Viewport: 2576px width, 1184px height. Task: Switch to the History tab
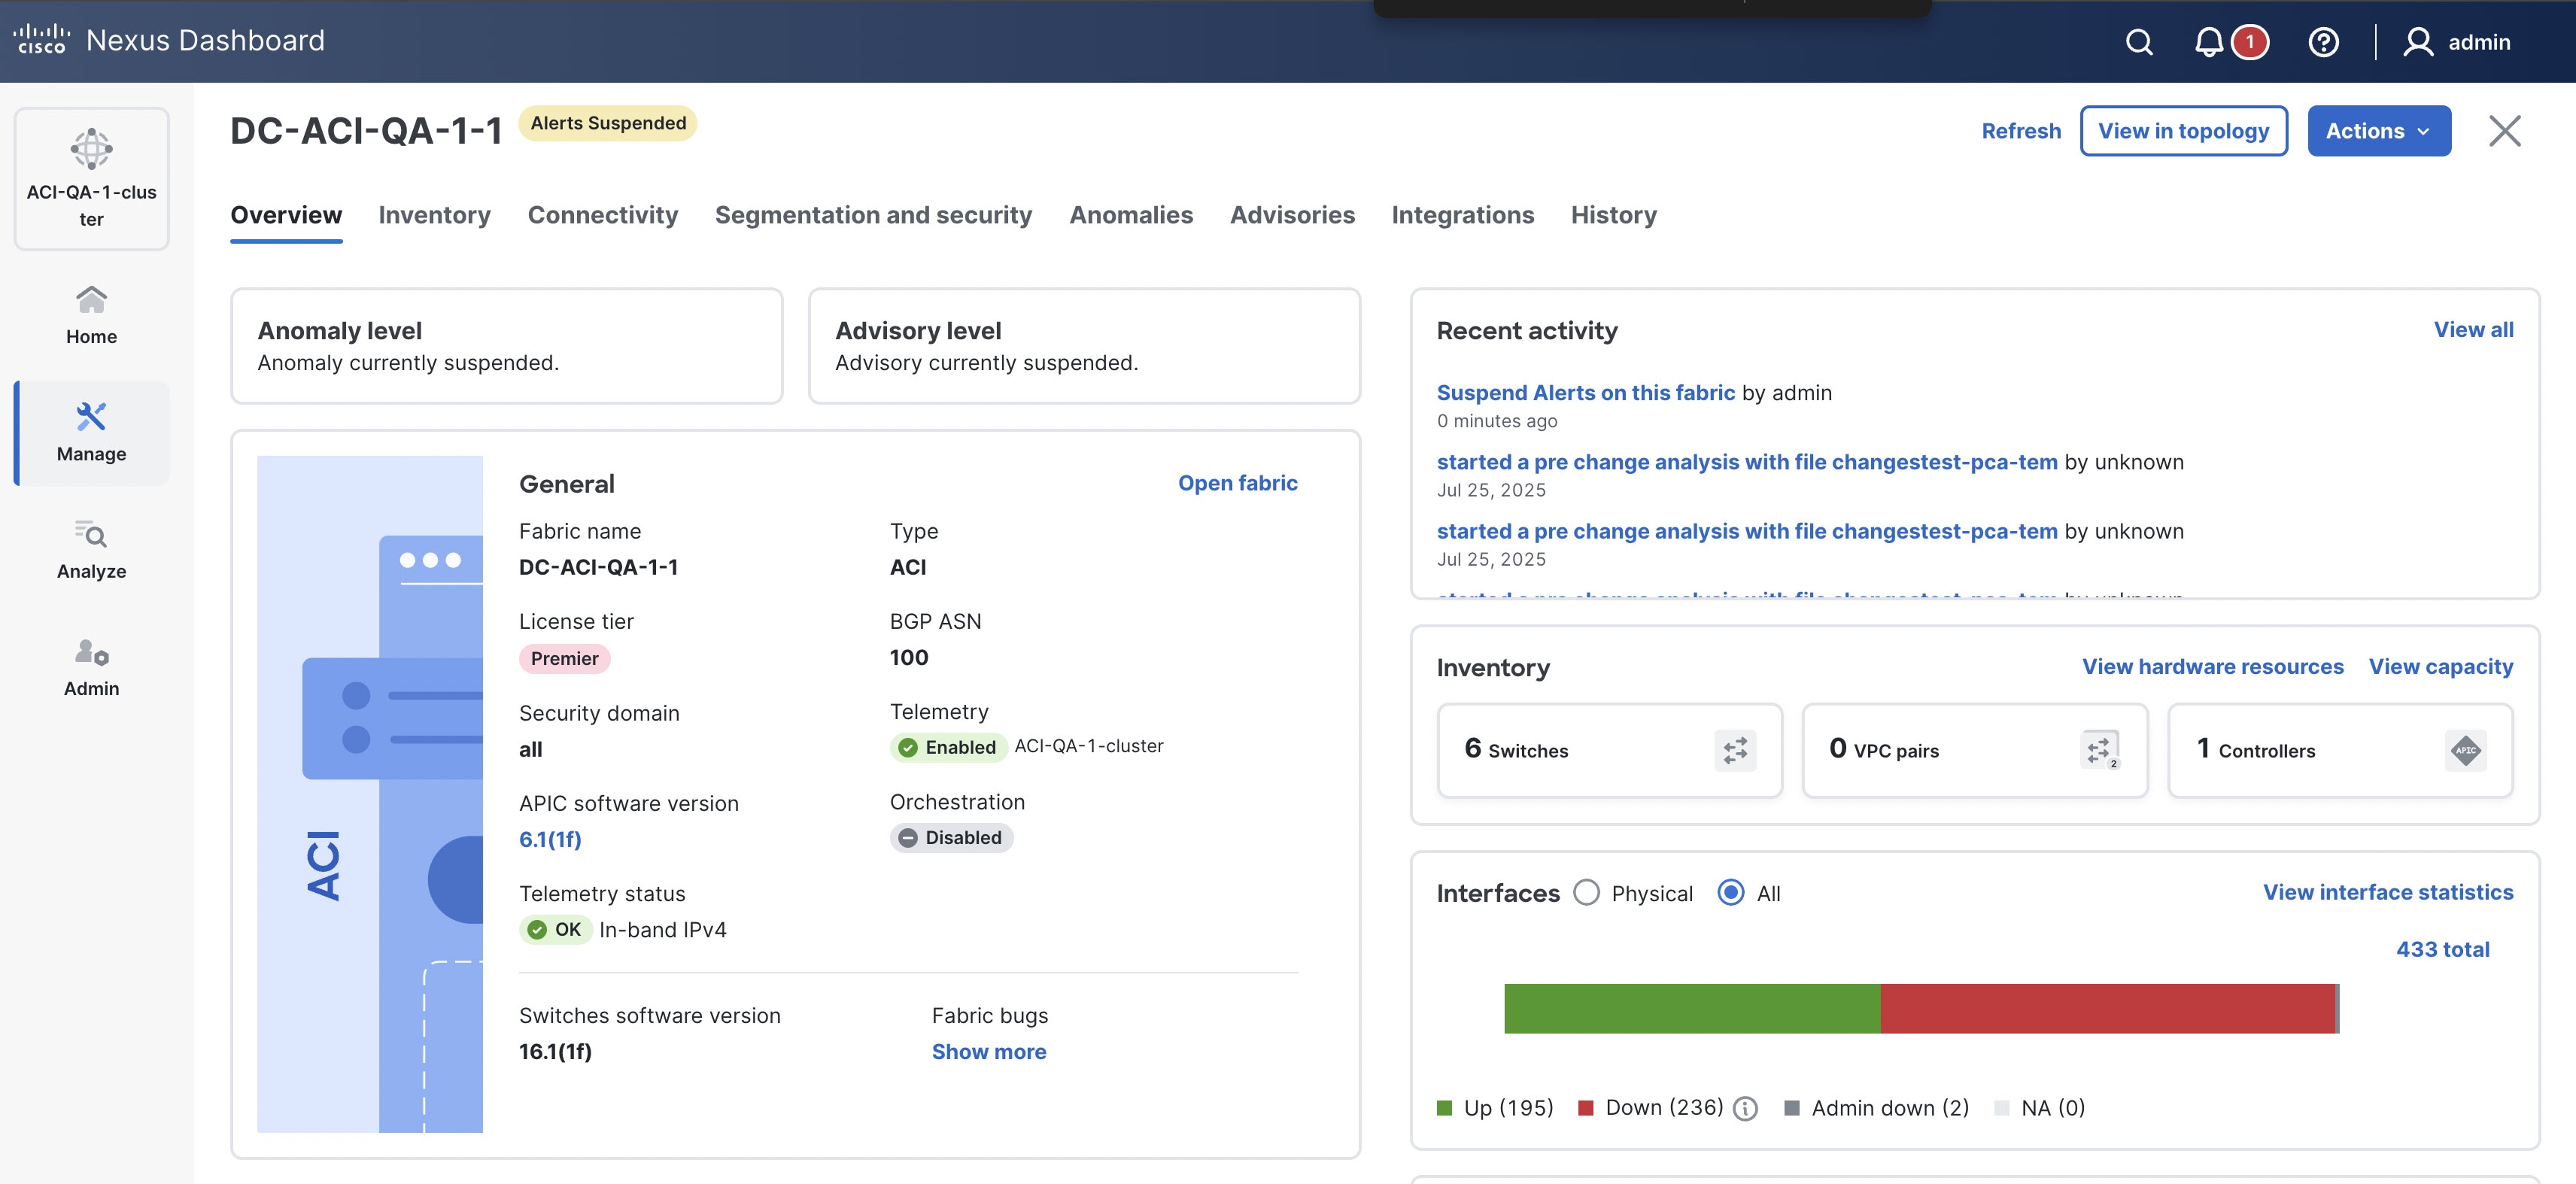pyautogui.click(x=1613, y=215)
